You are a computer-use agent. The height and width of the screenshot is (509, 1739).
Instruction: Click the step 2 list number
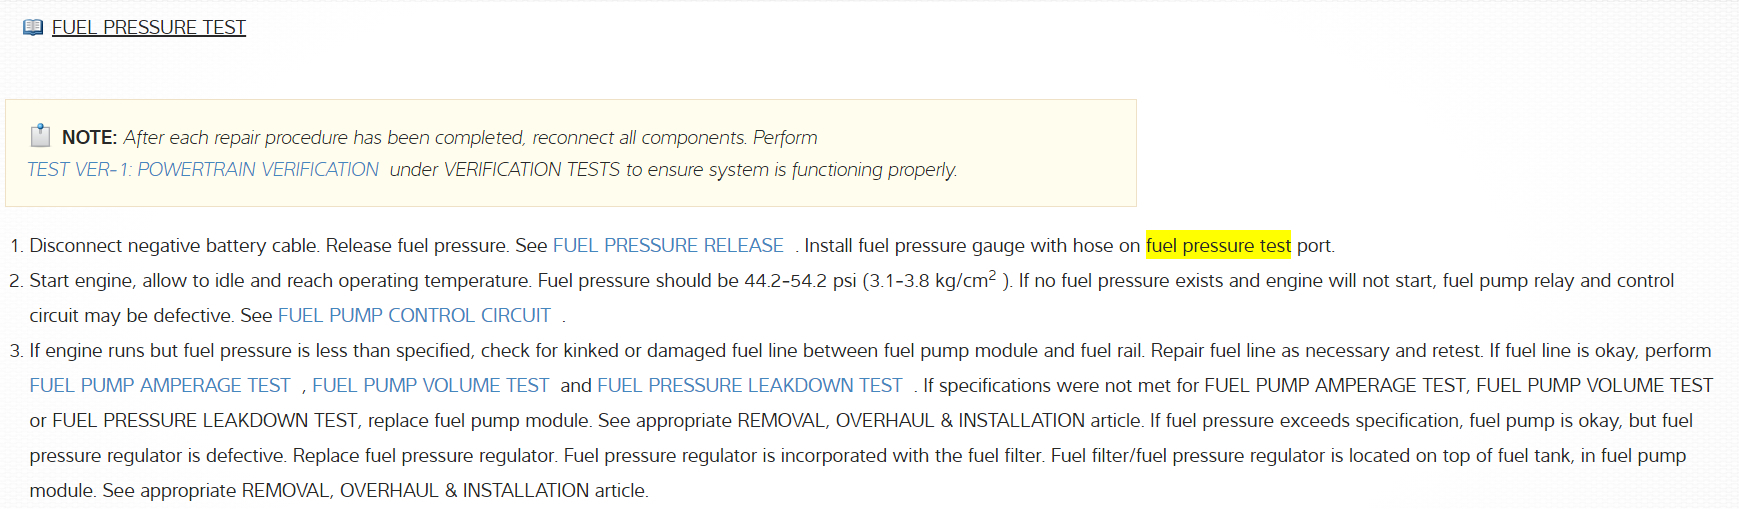pos(15,281)
